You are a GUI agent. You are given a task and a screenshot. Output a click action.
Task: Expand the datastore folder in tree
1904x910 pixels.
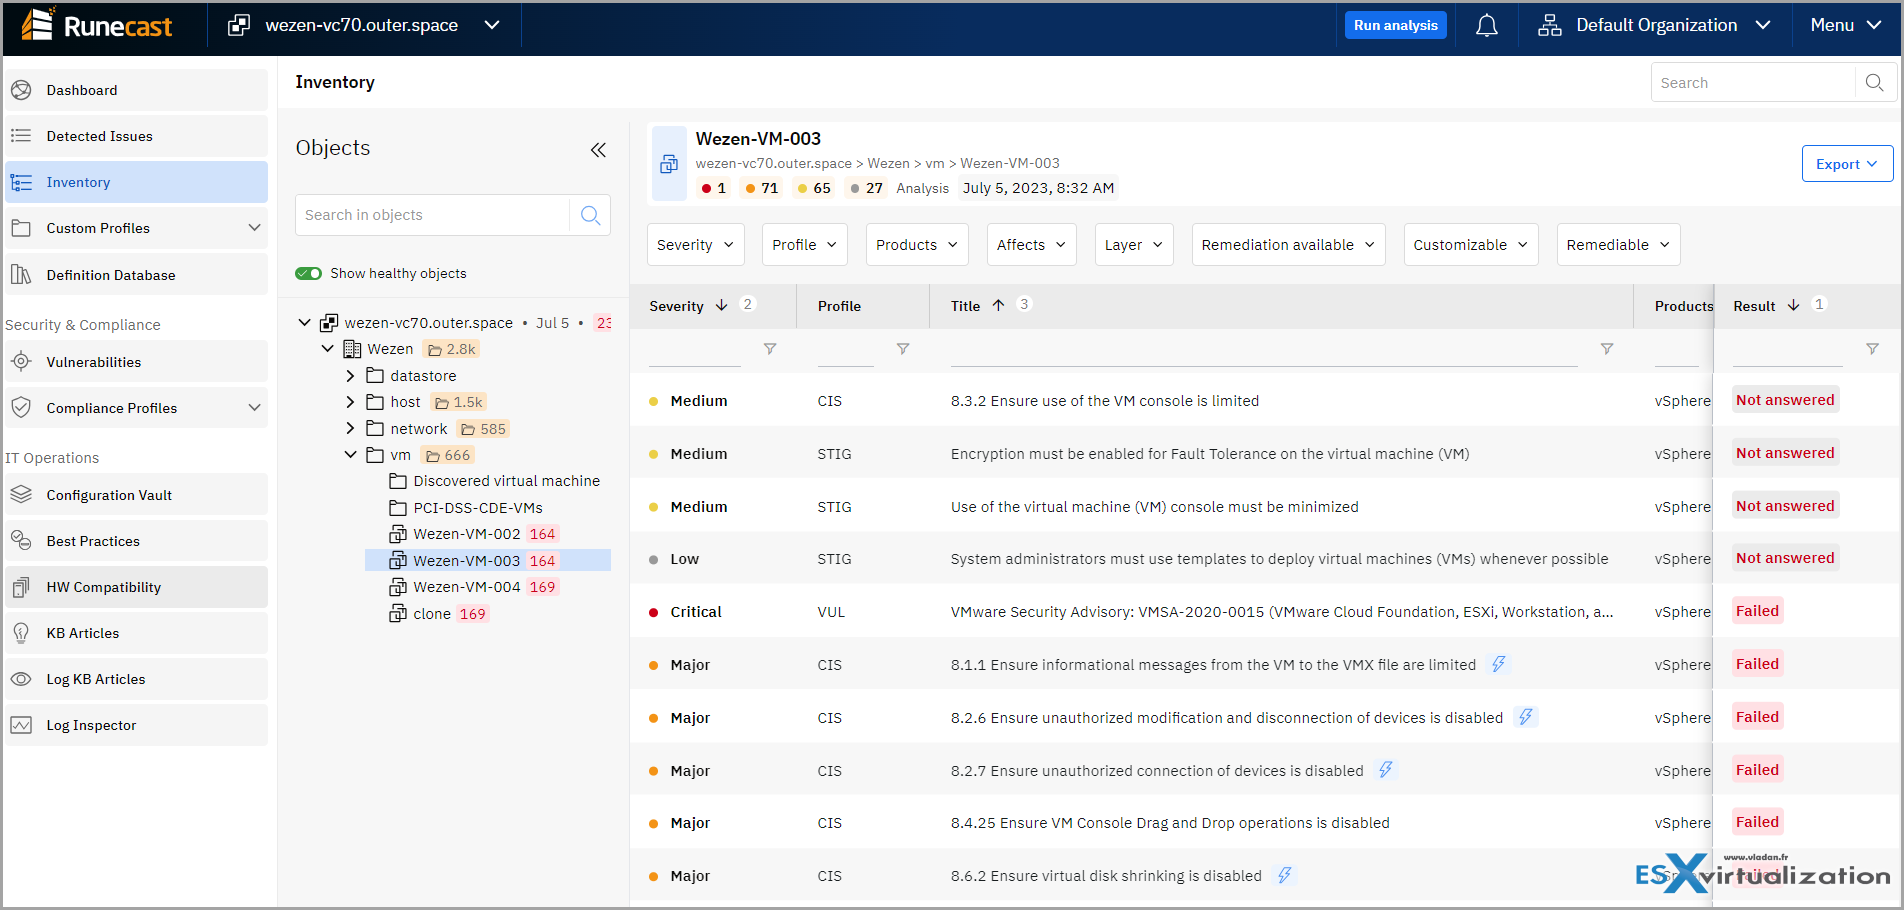(350, 376)
